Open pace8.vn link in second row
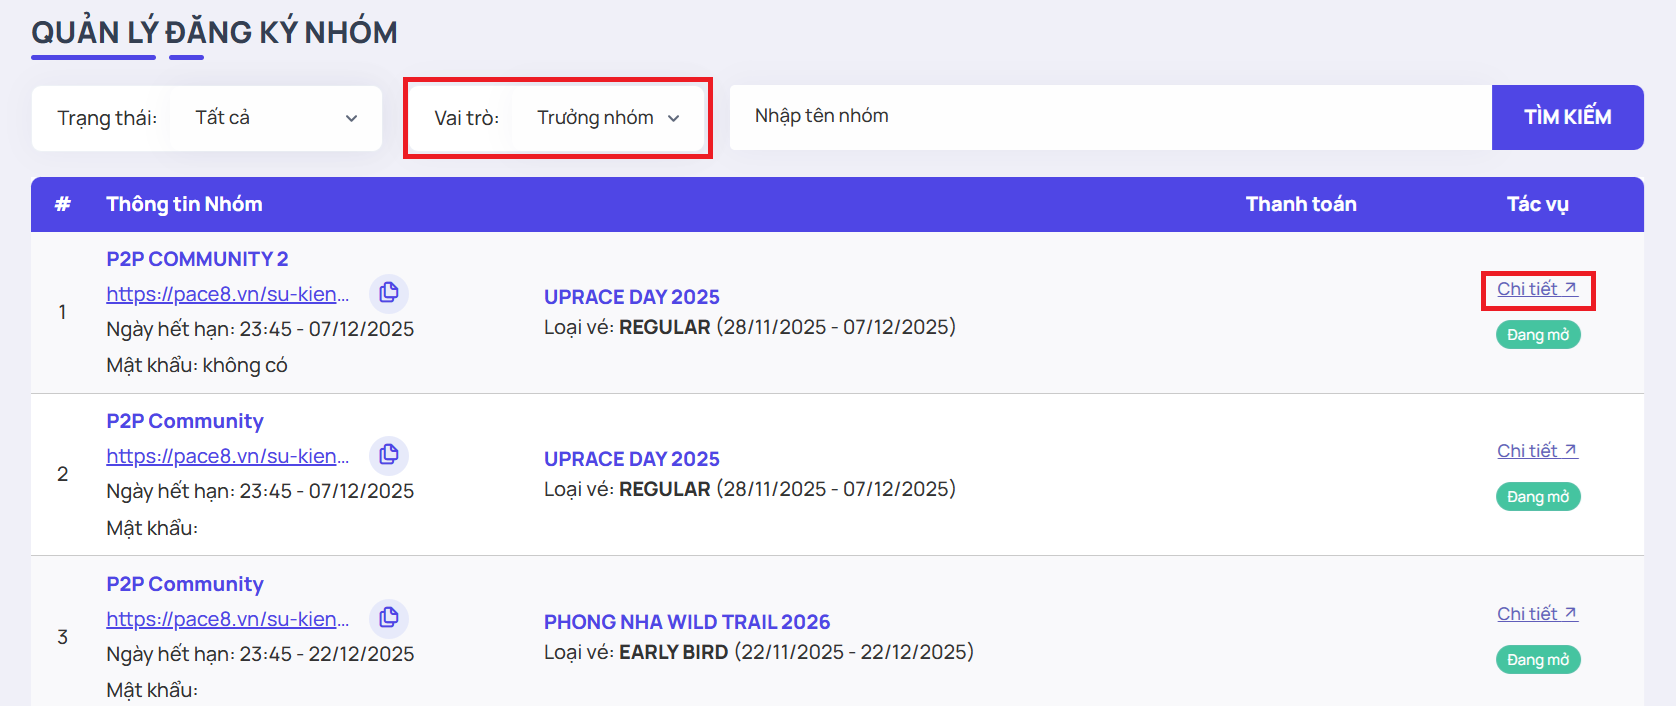 [x=227, y=456]
